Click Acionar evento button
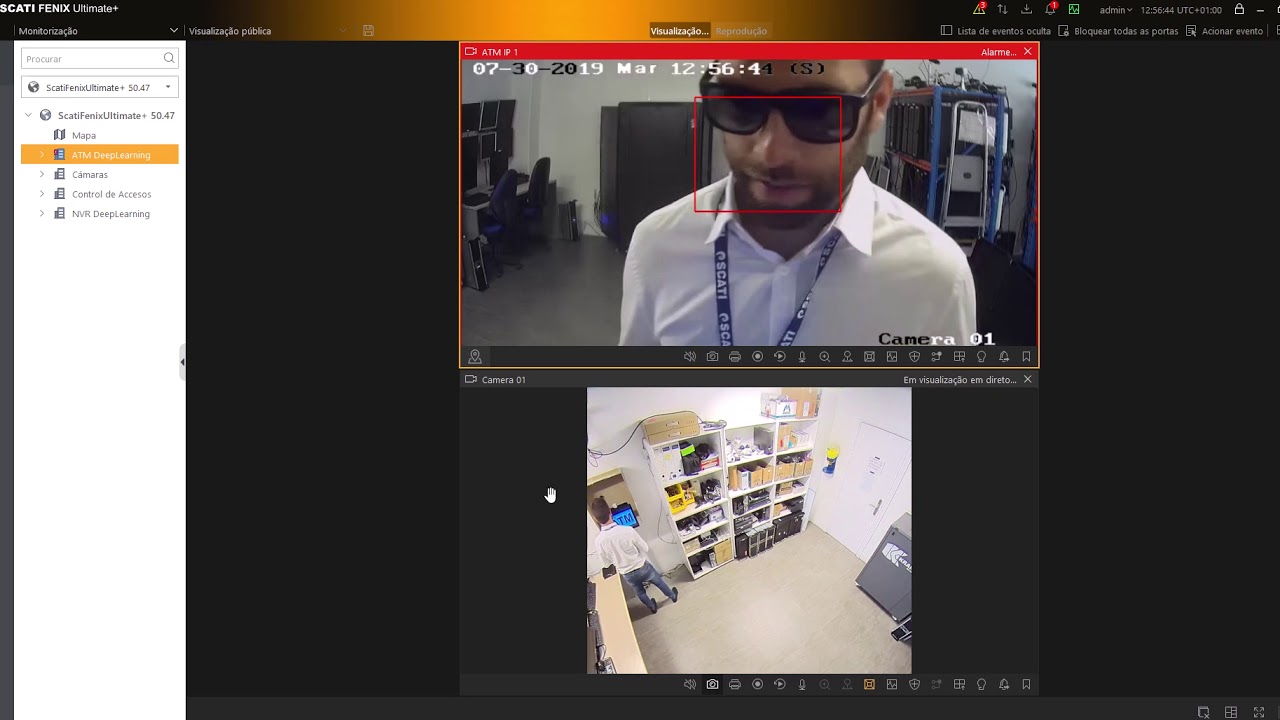 point(1224,31)
